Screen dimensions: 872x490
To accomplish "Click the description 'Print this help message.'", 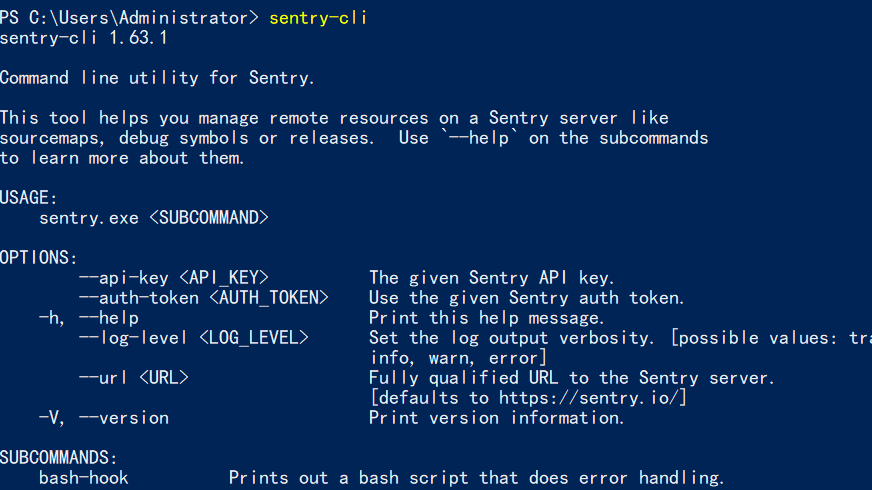I will (487, 318).
